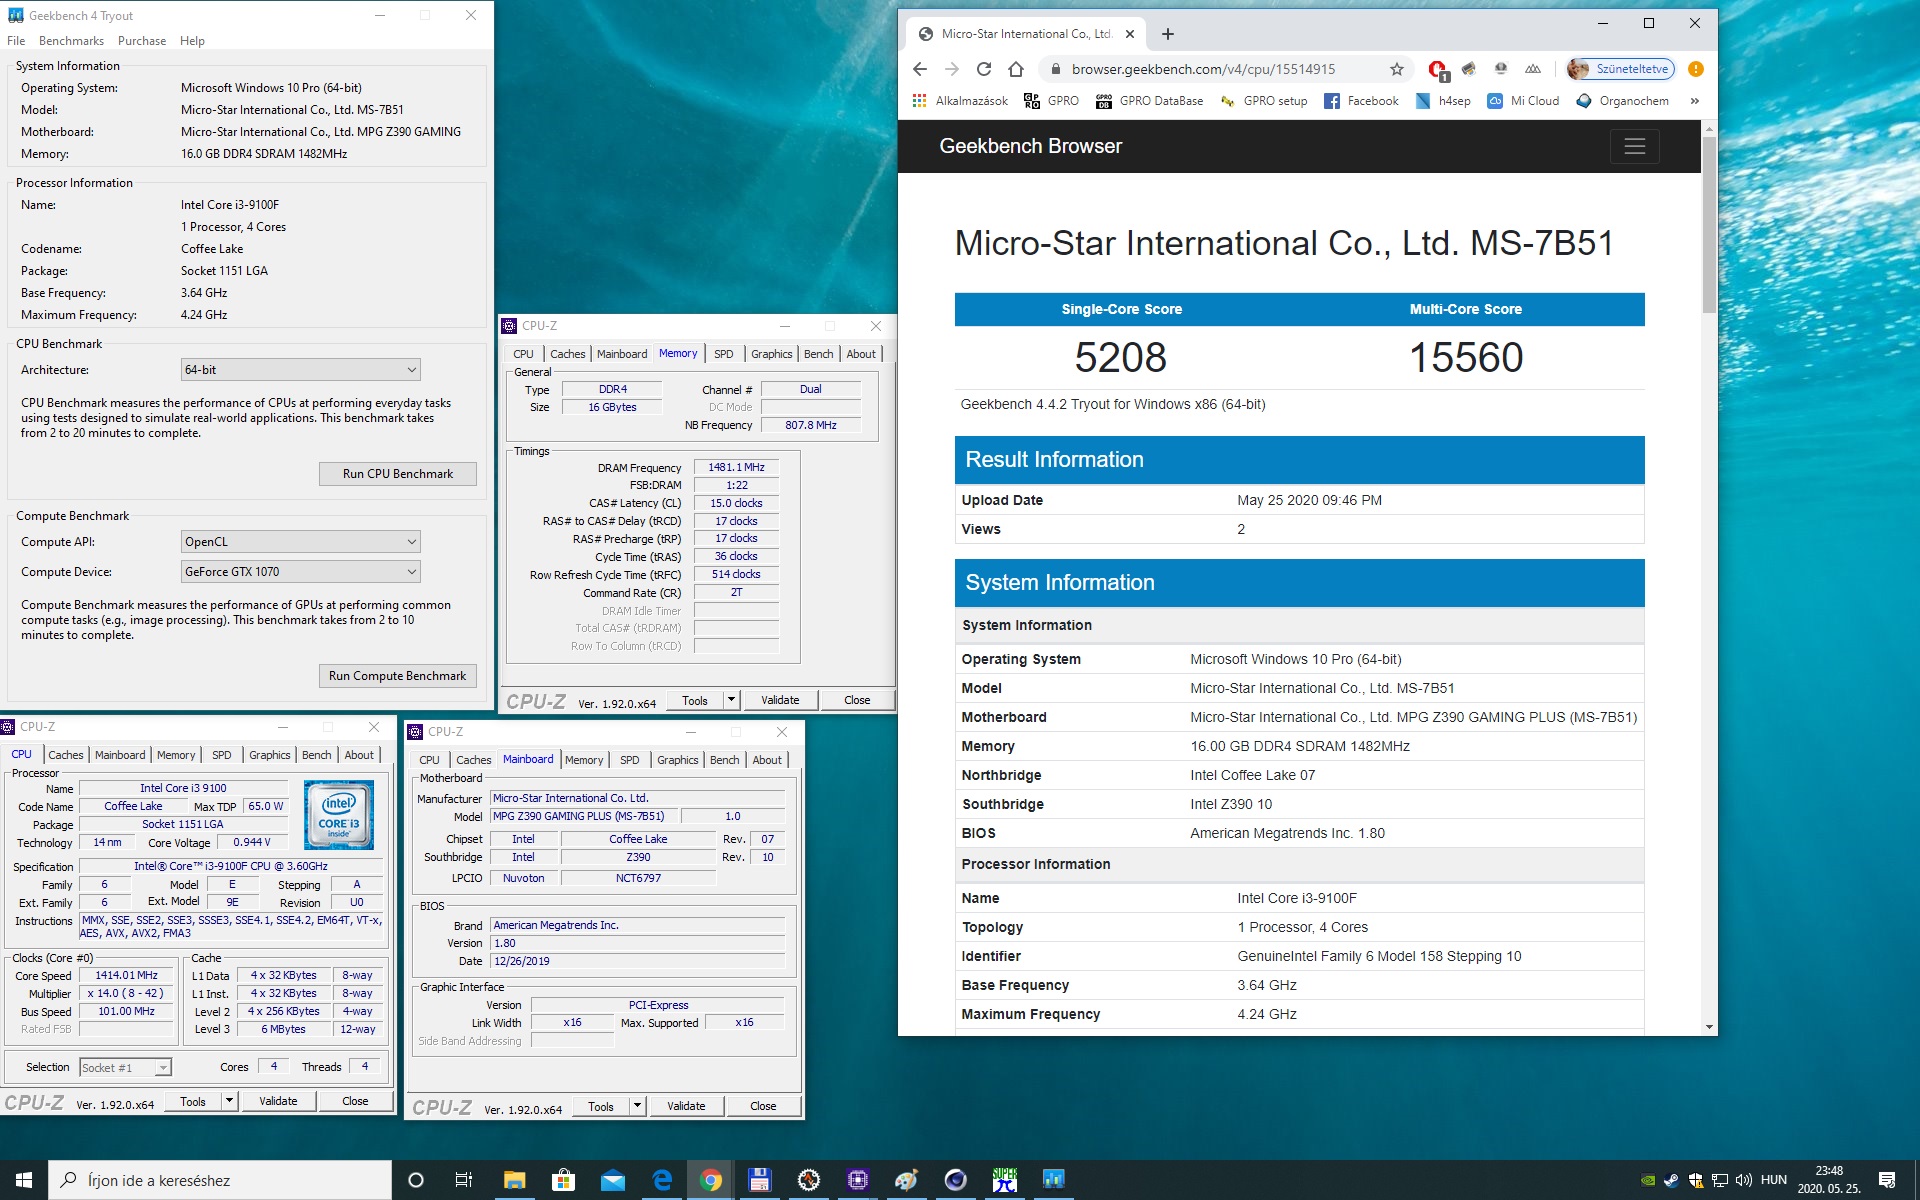Open Mail app from the taskbar
The height and width of the screenshot is (1200, 1920).
click(x=612, y=1180)
